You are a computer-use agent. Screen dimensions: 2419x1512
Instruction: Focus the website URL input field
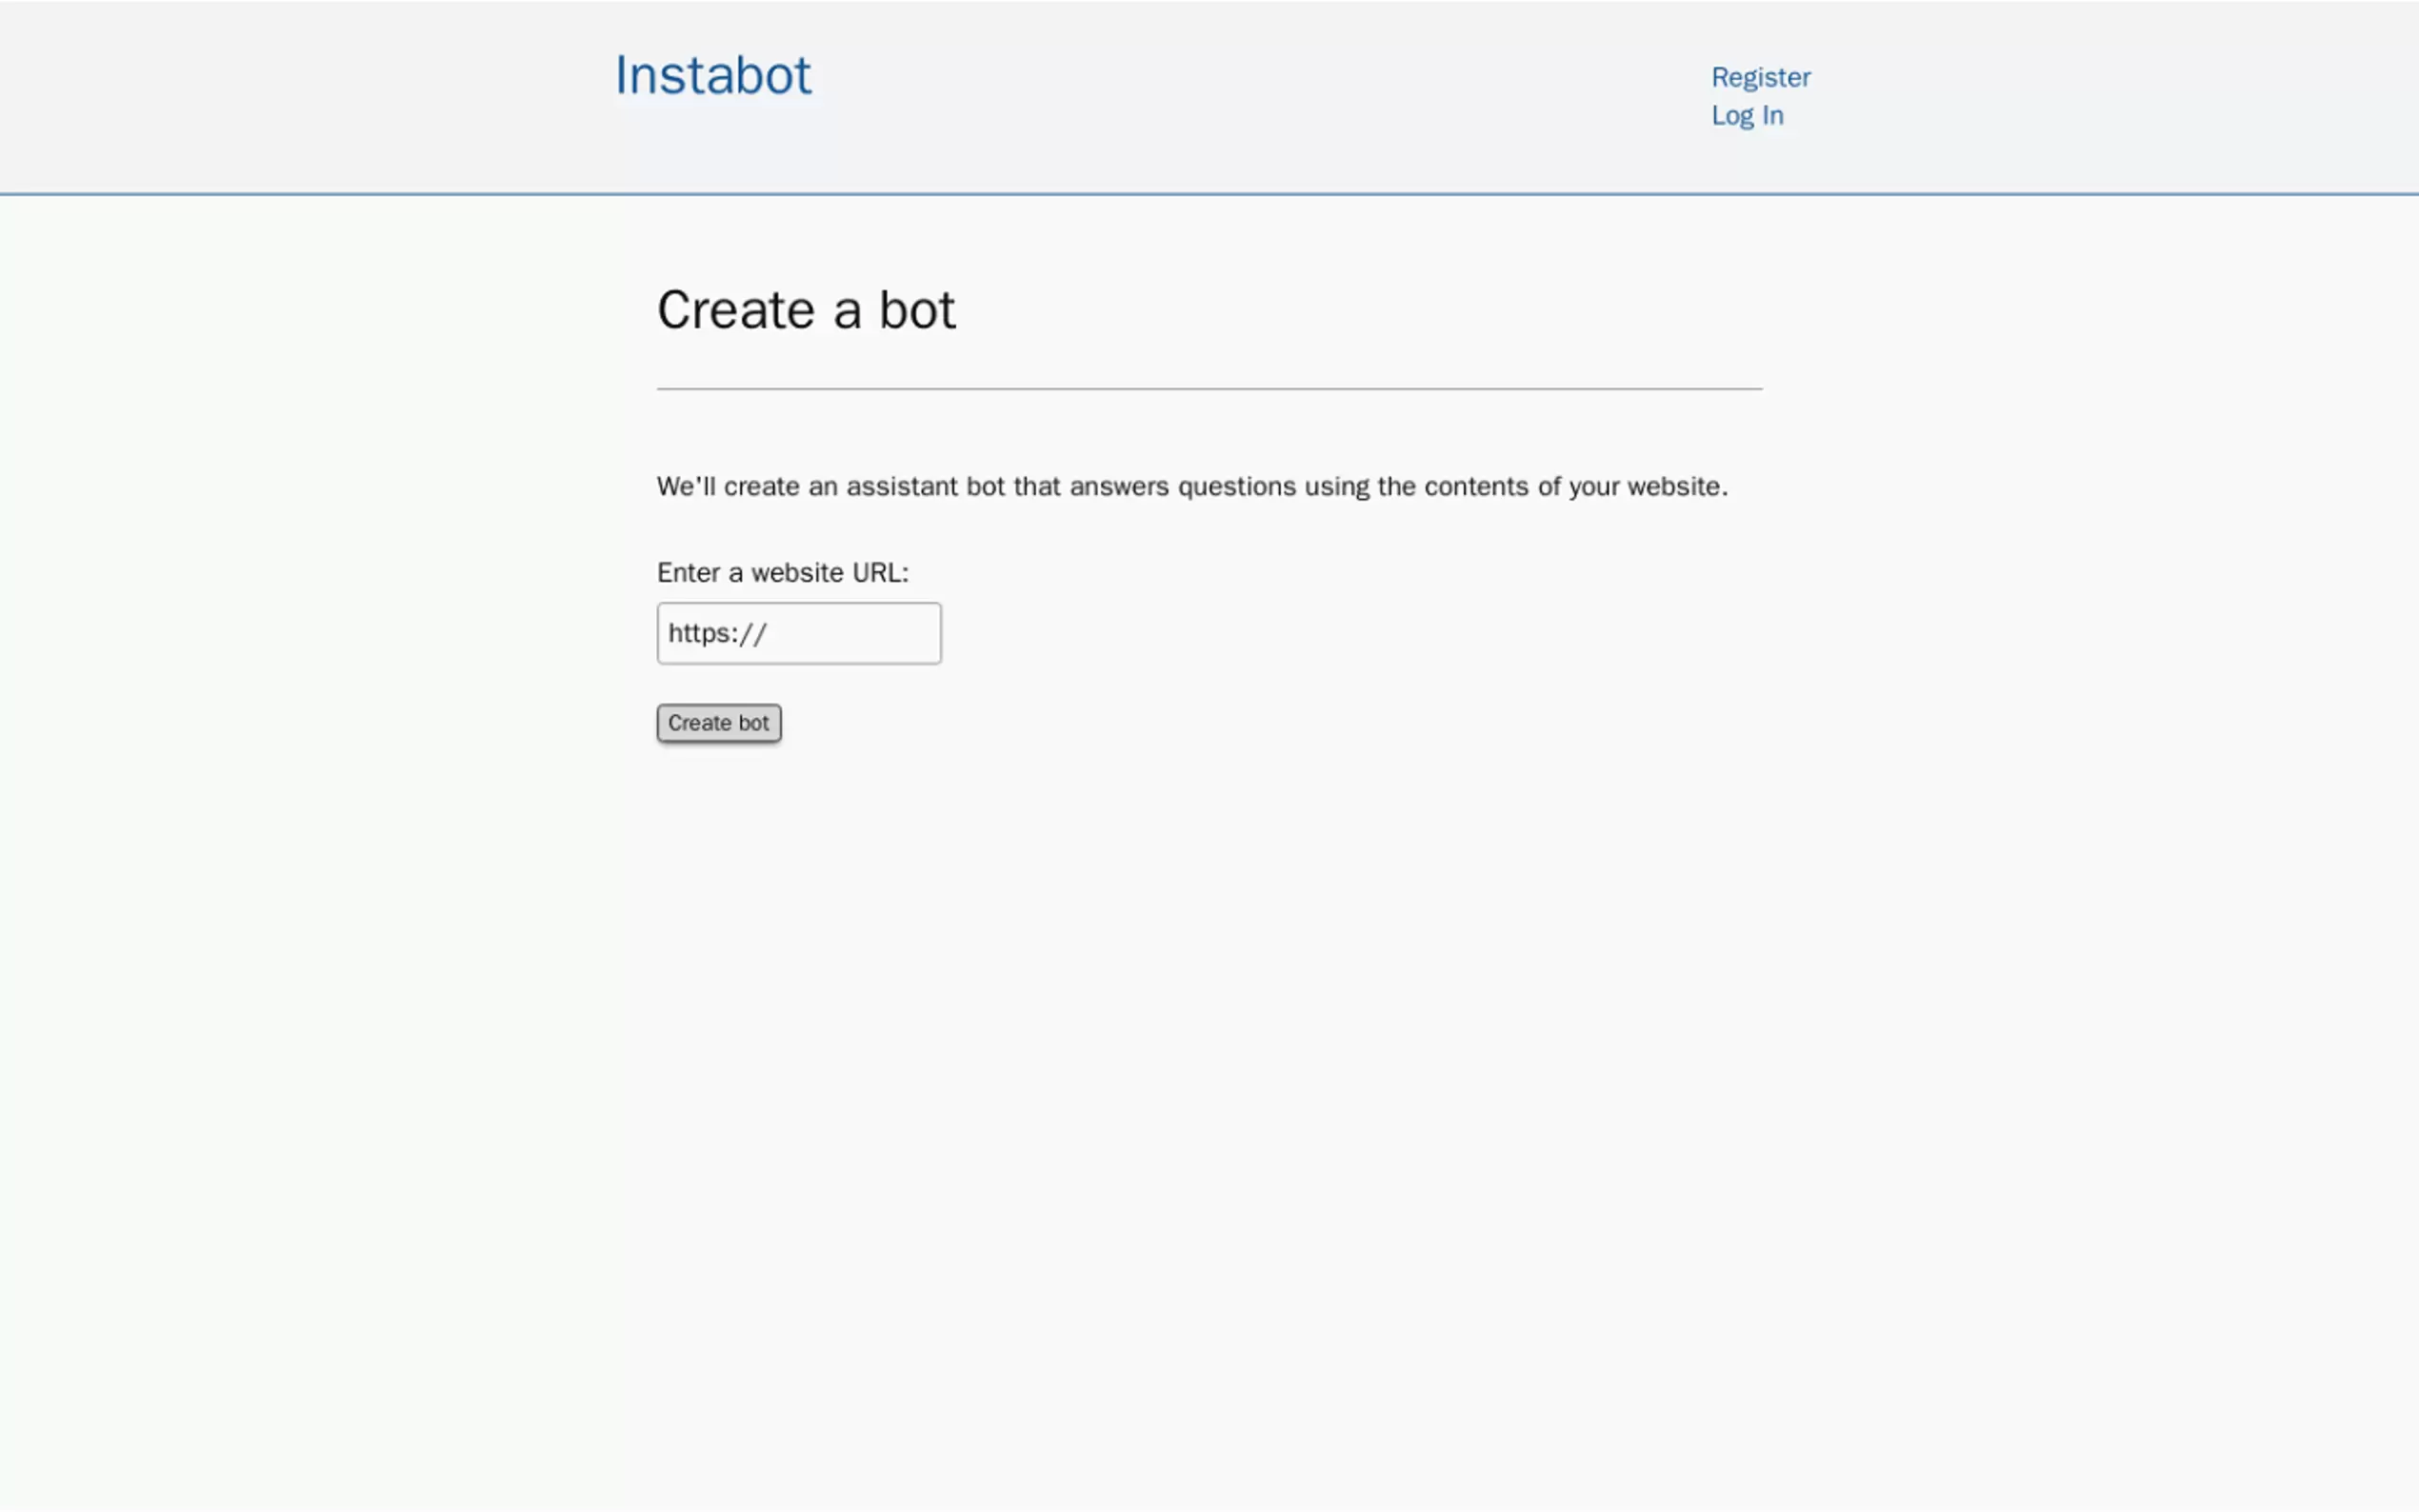(x=798, y=633)
